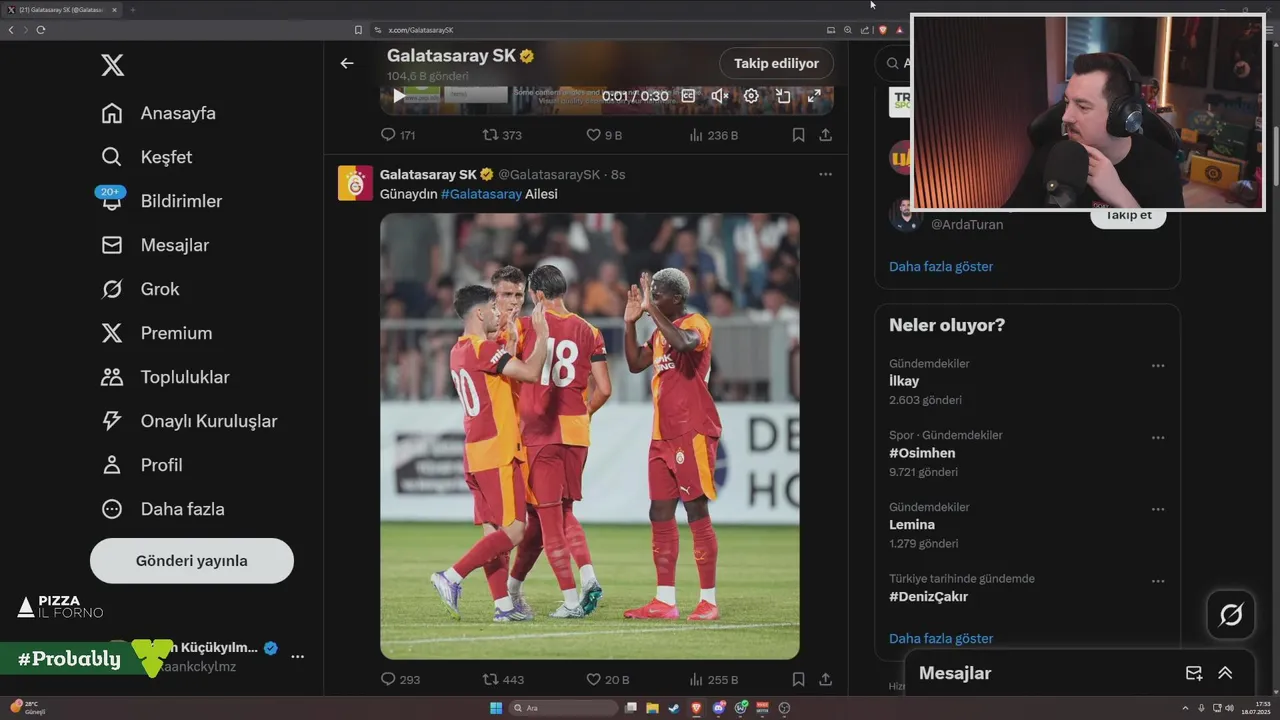Viewport: 1280px width, 720px height.
Task: Share the video post
Action: [825, 135]
